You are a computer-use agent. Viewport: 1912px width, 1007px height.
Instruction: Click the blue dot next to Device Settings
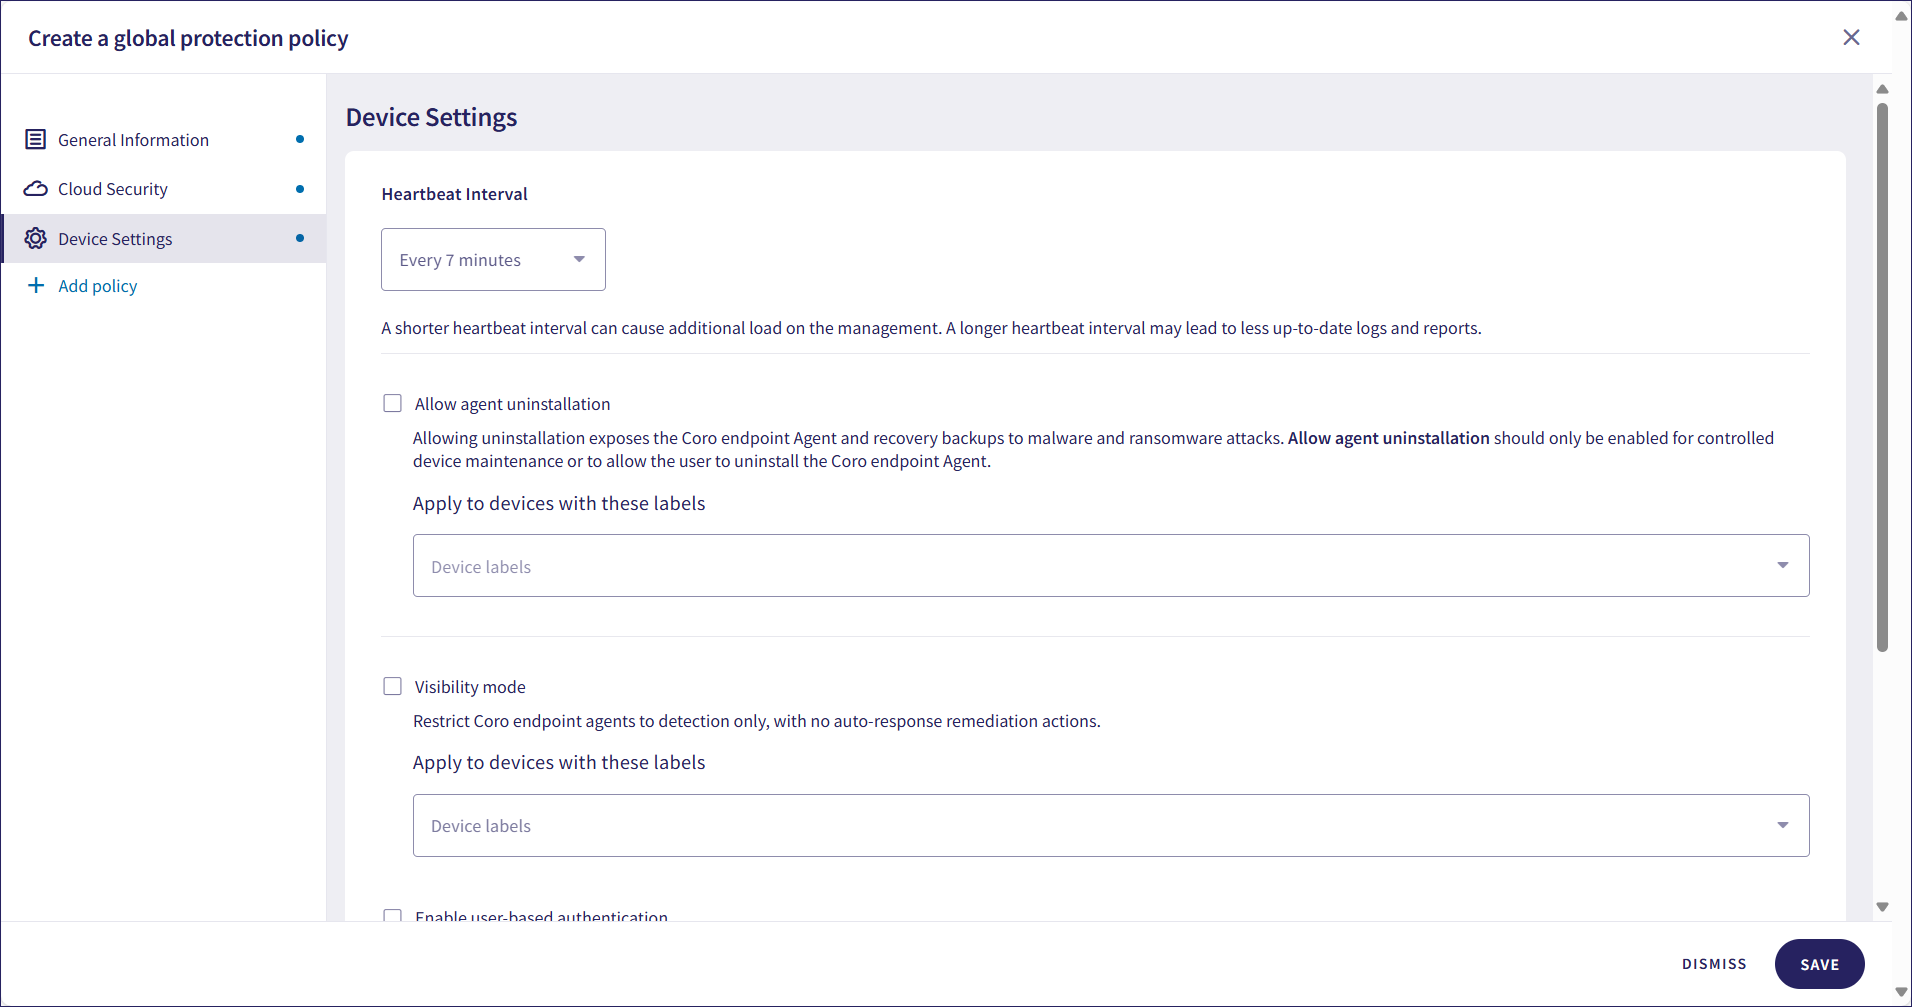pos(300,238)
